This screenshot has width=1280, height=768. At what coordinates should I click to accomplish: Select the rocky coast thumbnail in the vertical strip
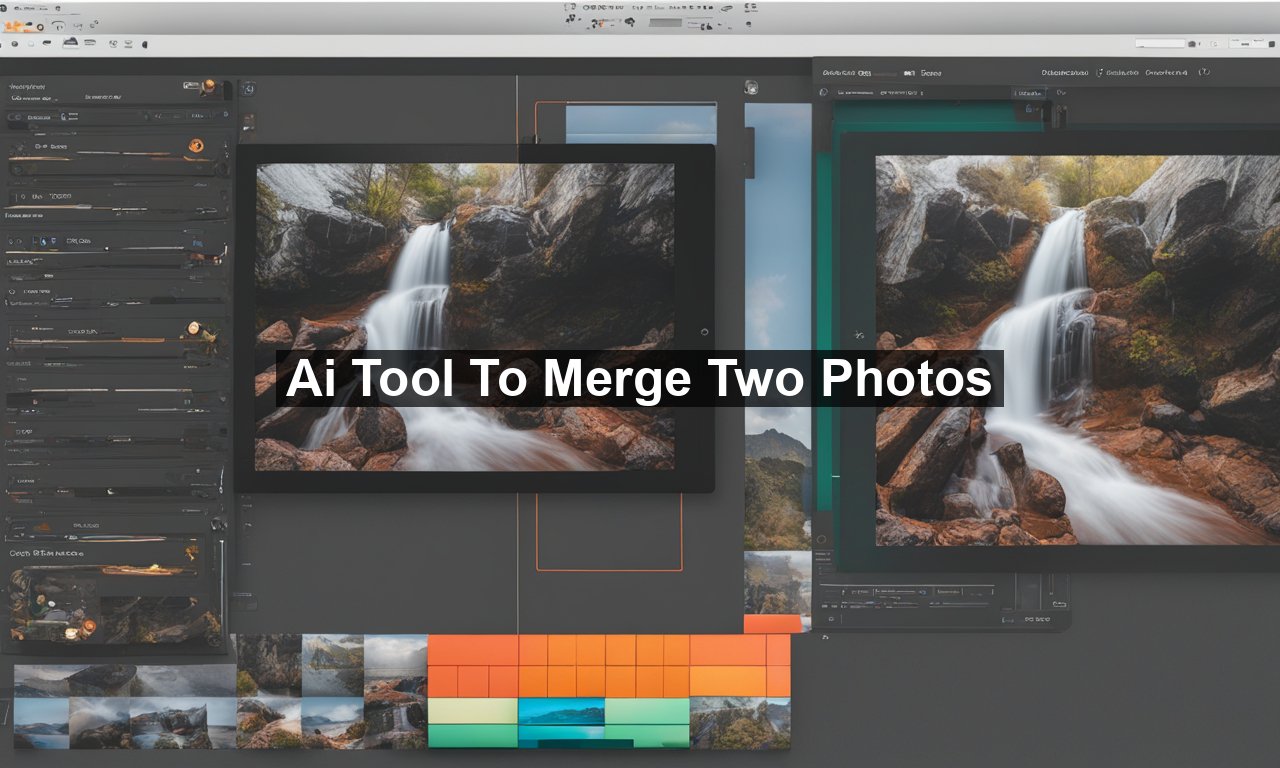tap(777, 583)
